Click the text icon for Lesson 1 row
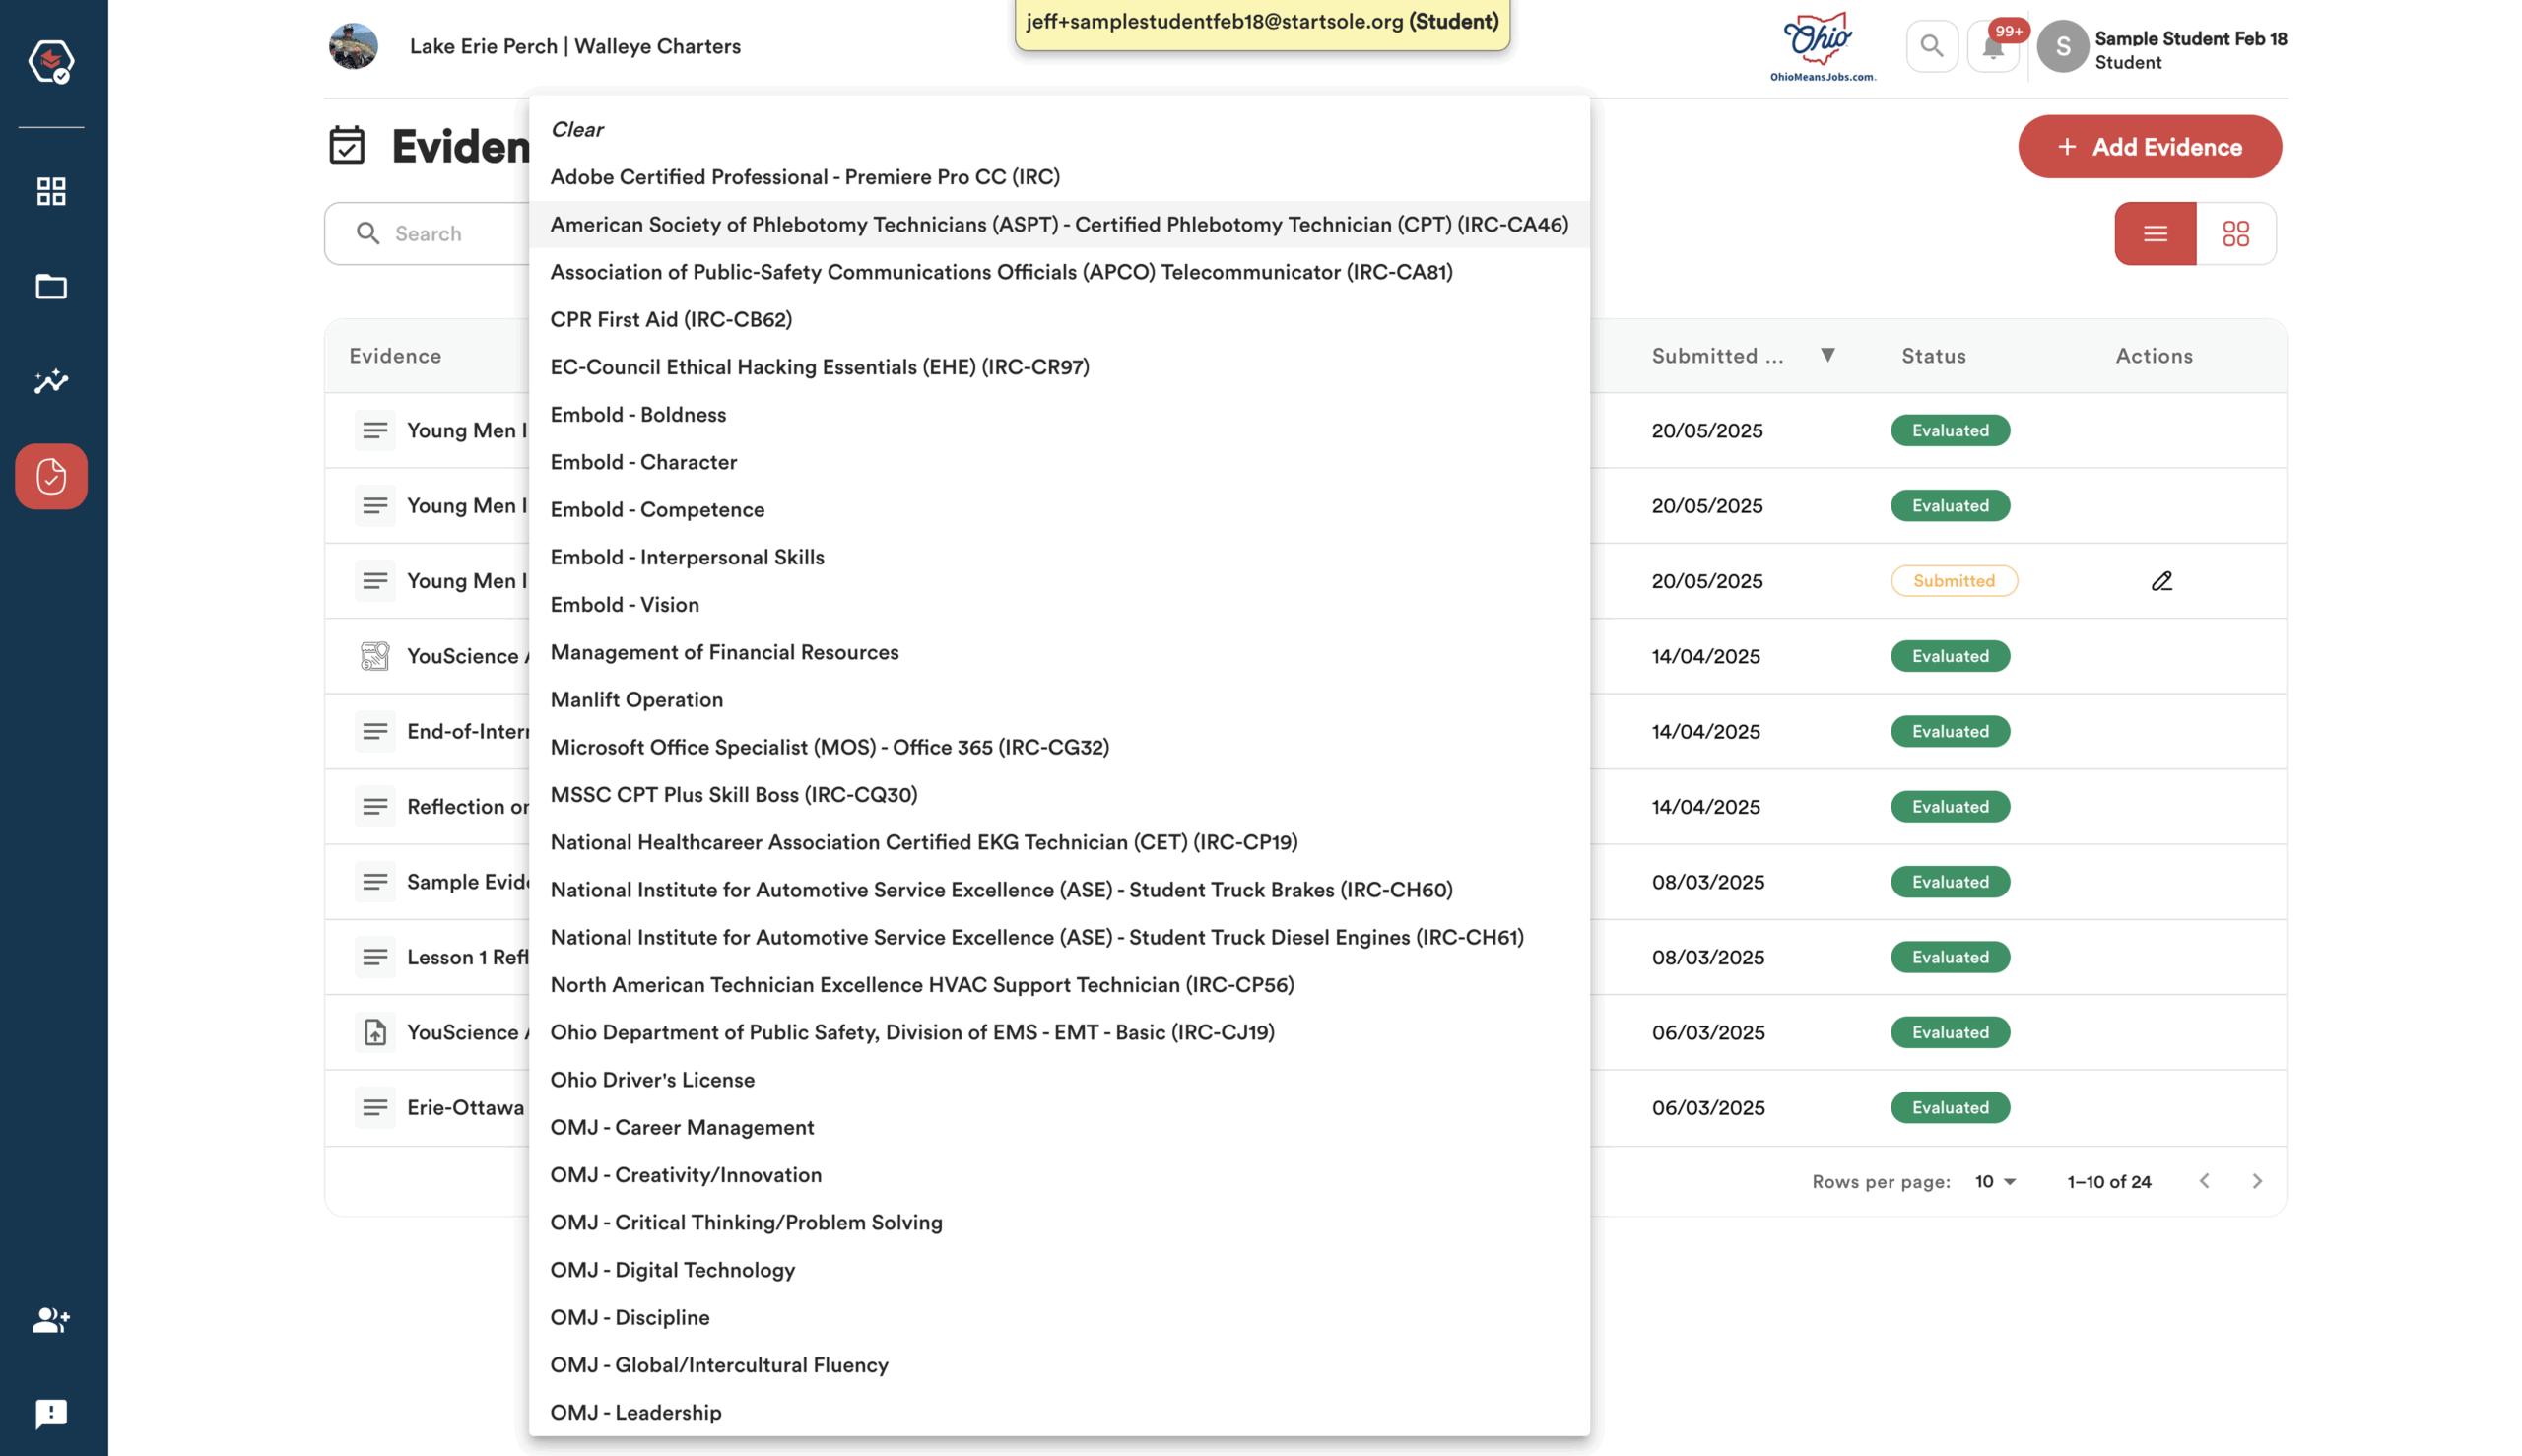Image resolution: width=2522 pixels, height=1456 pixels. coord(375,957)
